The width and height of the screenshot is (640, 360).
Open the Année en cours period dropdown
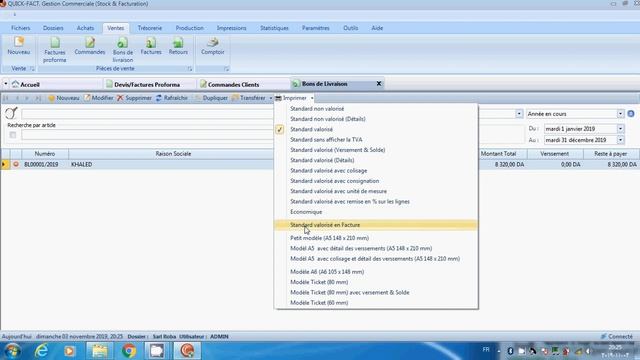coord(620,114)
